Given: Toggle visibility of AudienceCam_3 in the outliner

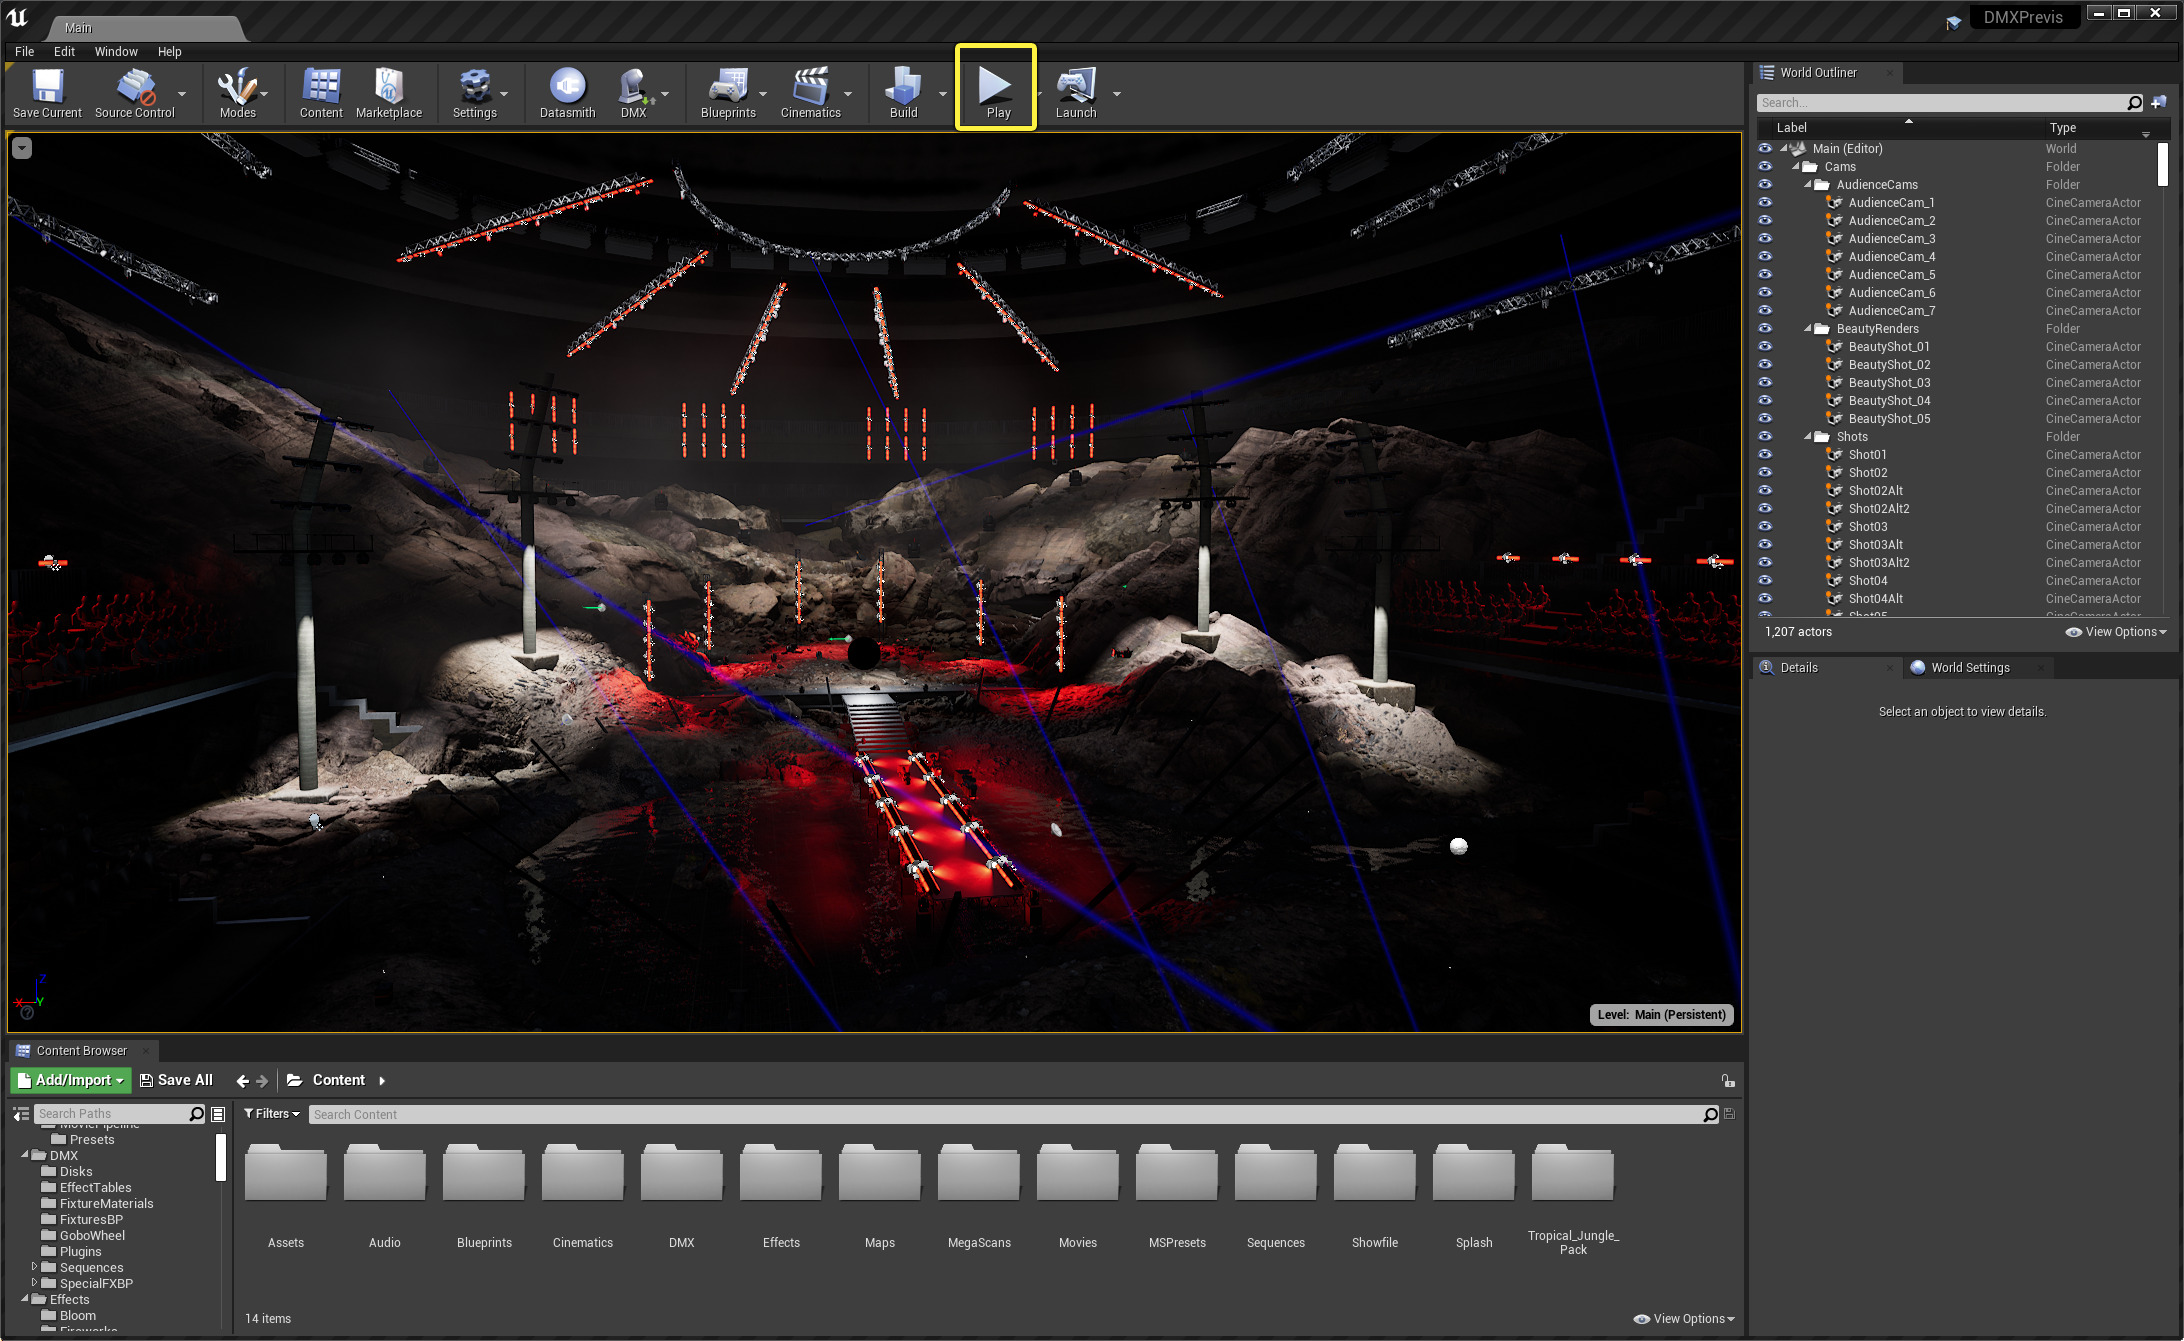Looking at the screenshot, I should tap(1765, 238).
